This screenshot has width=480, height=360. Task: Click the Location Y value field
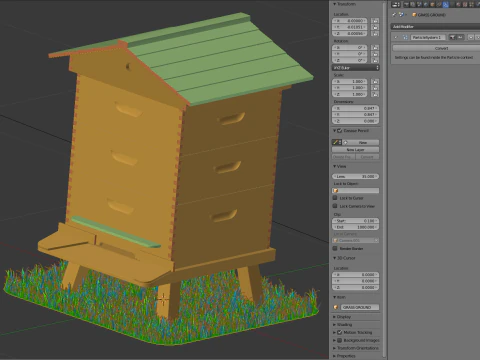click(x=350, y=27)
